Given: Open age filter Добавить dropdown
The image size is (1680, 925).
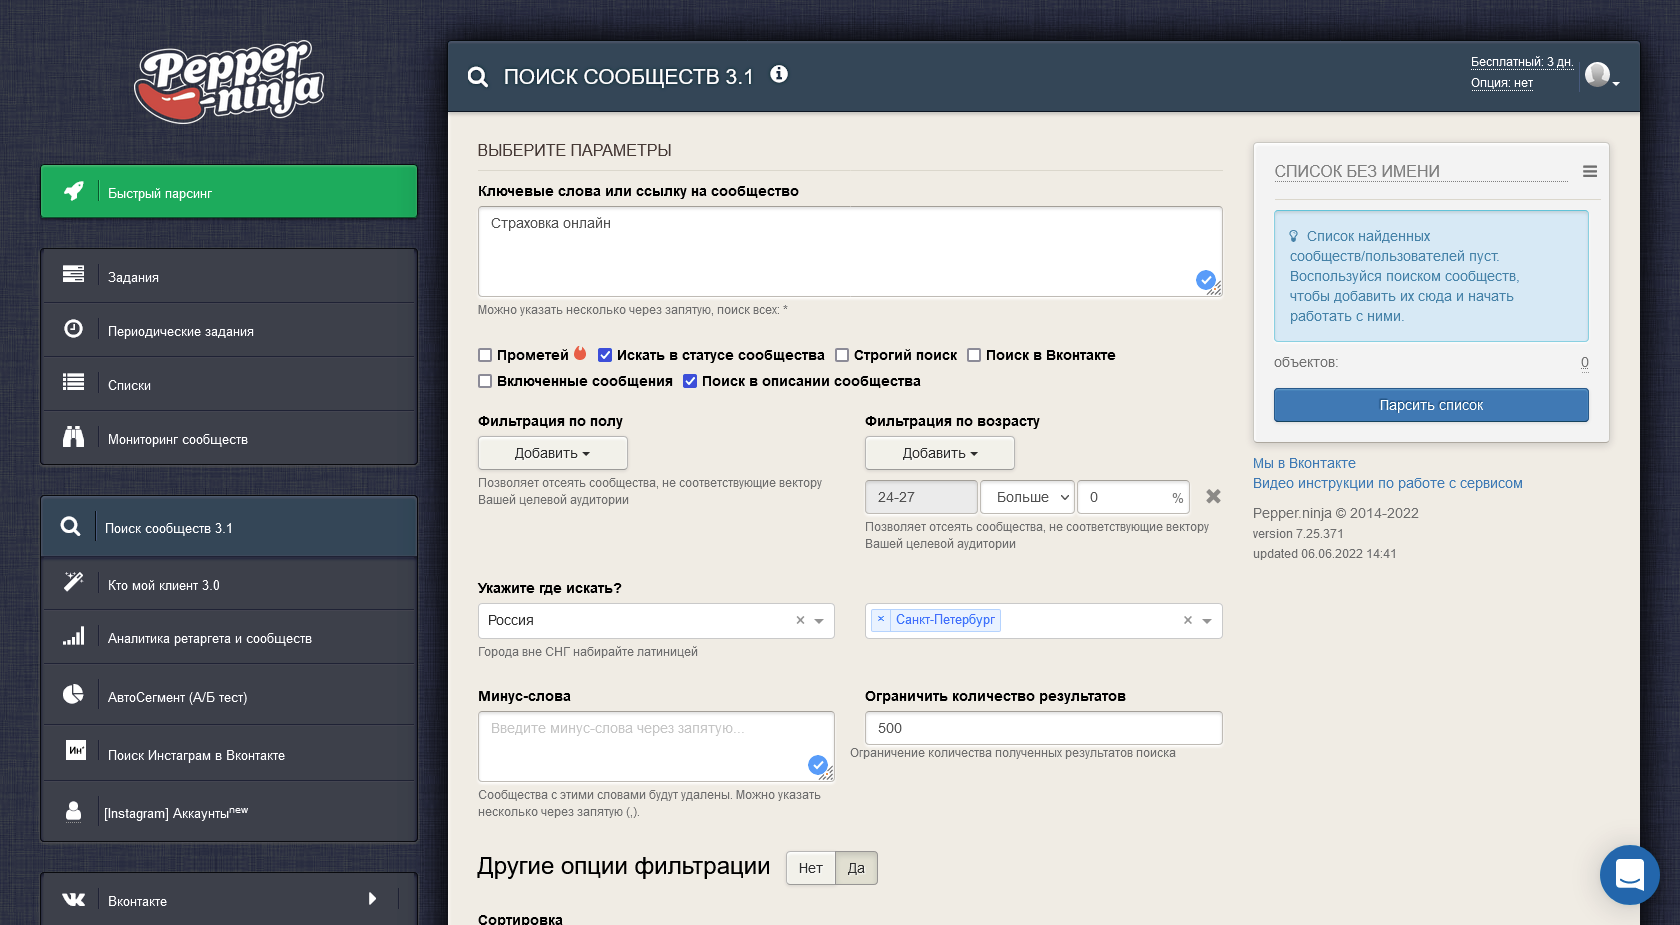Looking at the screenshot, I should [940, 453].
